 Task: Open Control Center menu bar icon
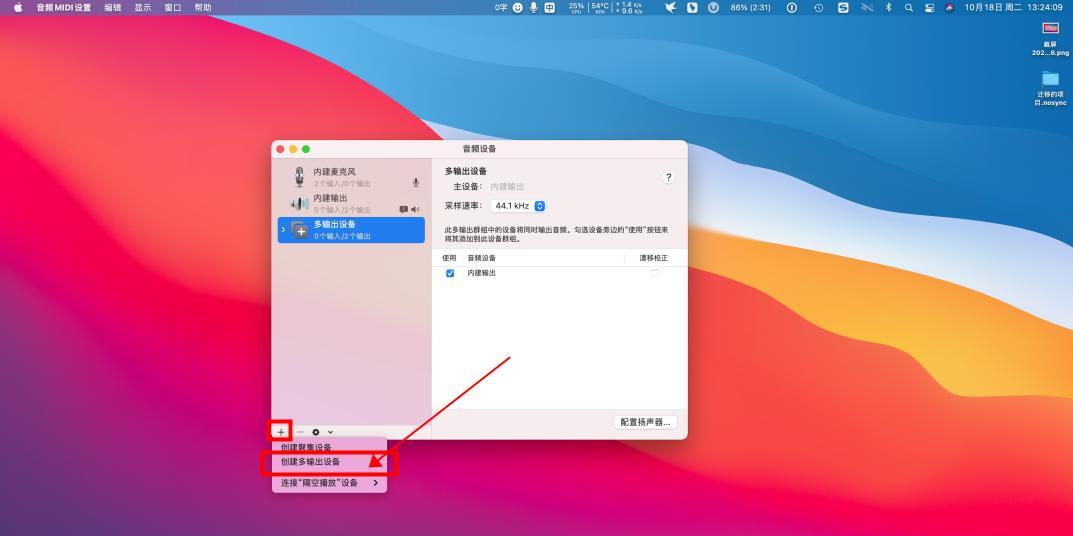tap(929, 8)
